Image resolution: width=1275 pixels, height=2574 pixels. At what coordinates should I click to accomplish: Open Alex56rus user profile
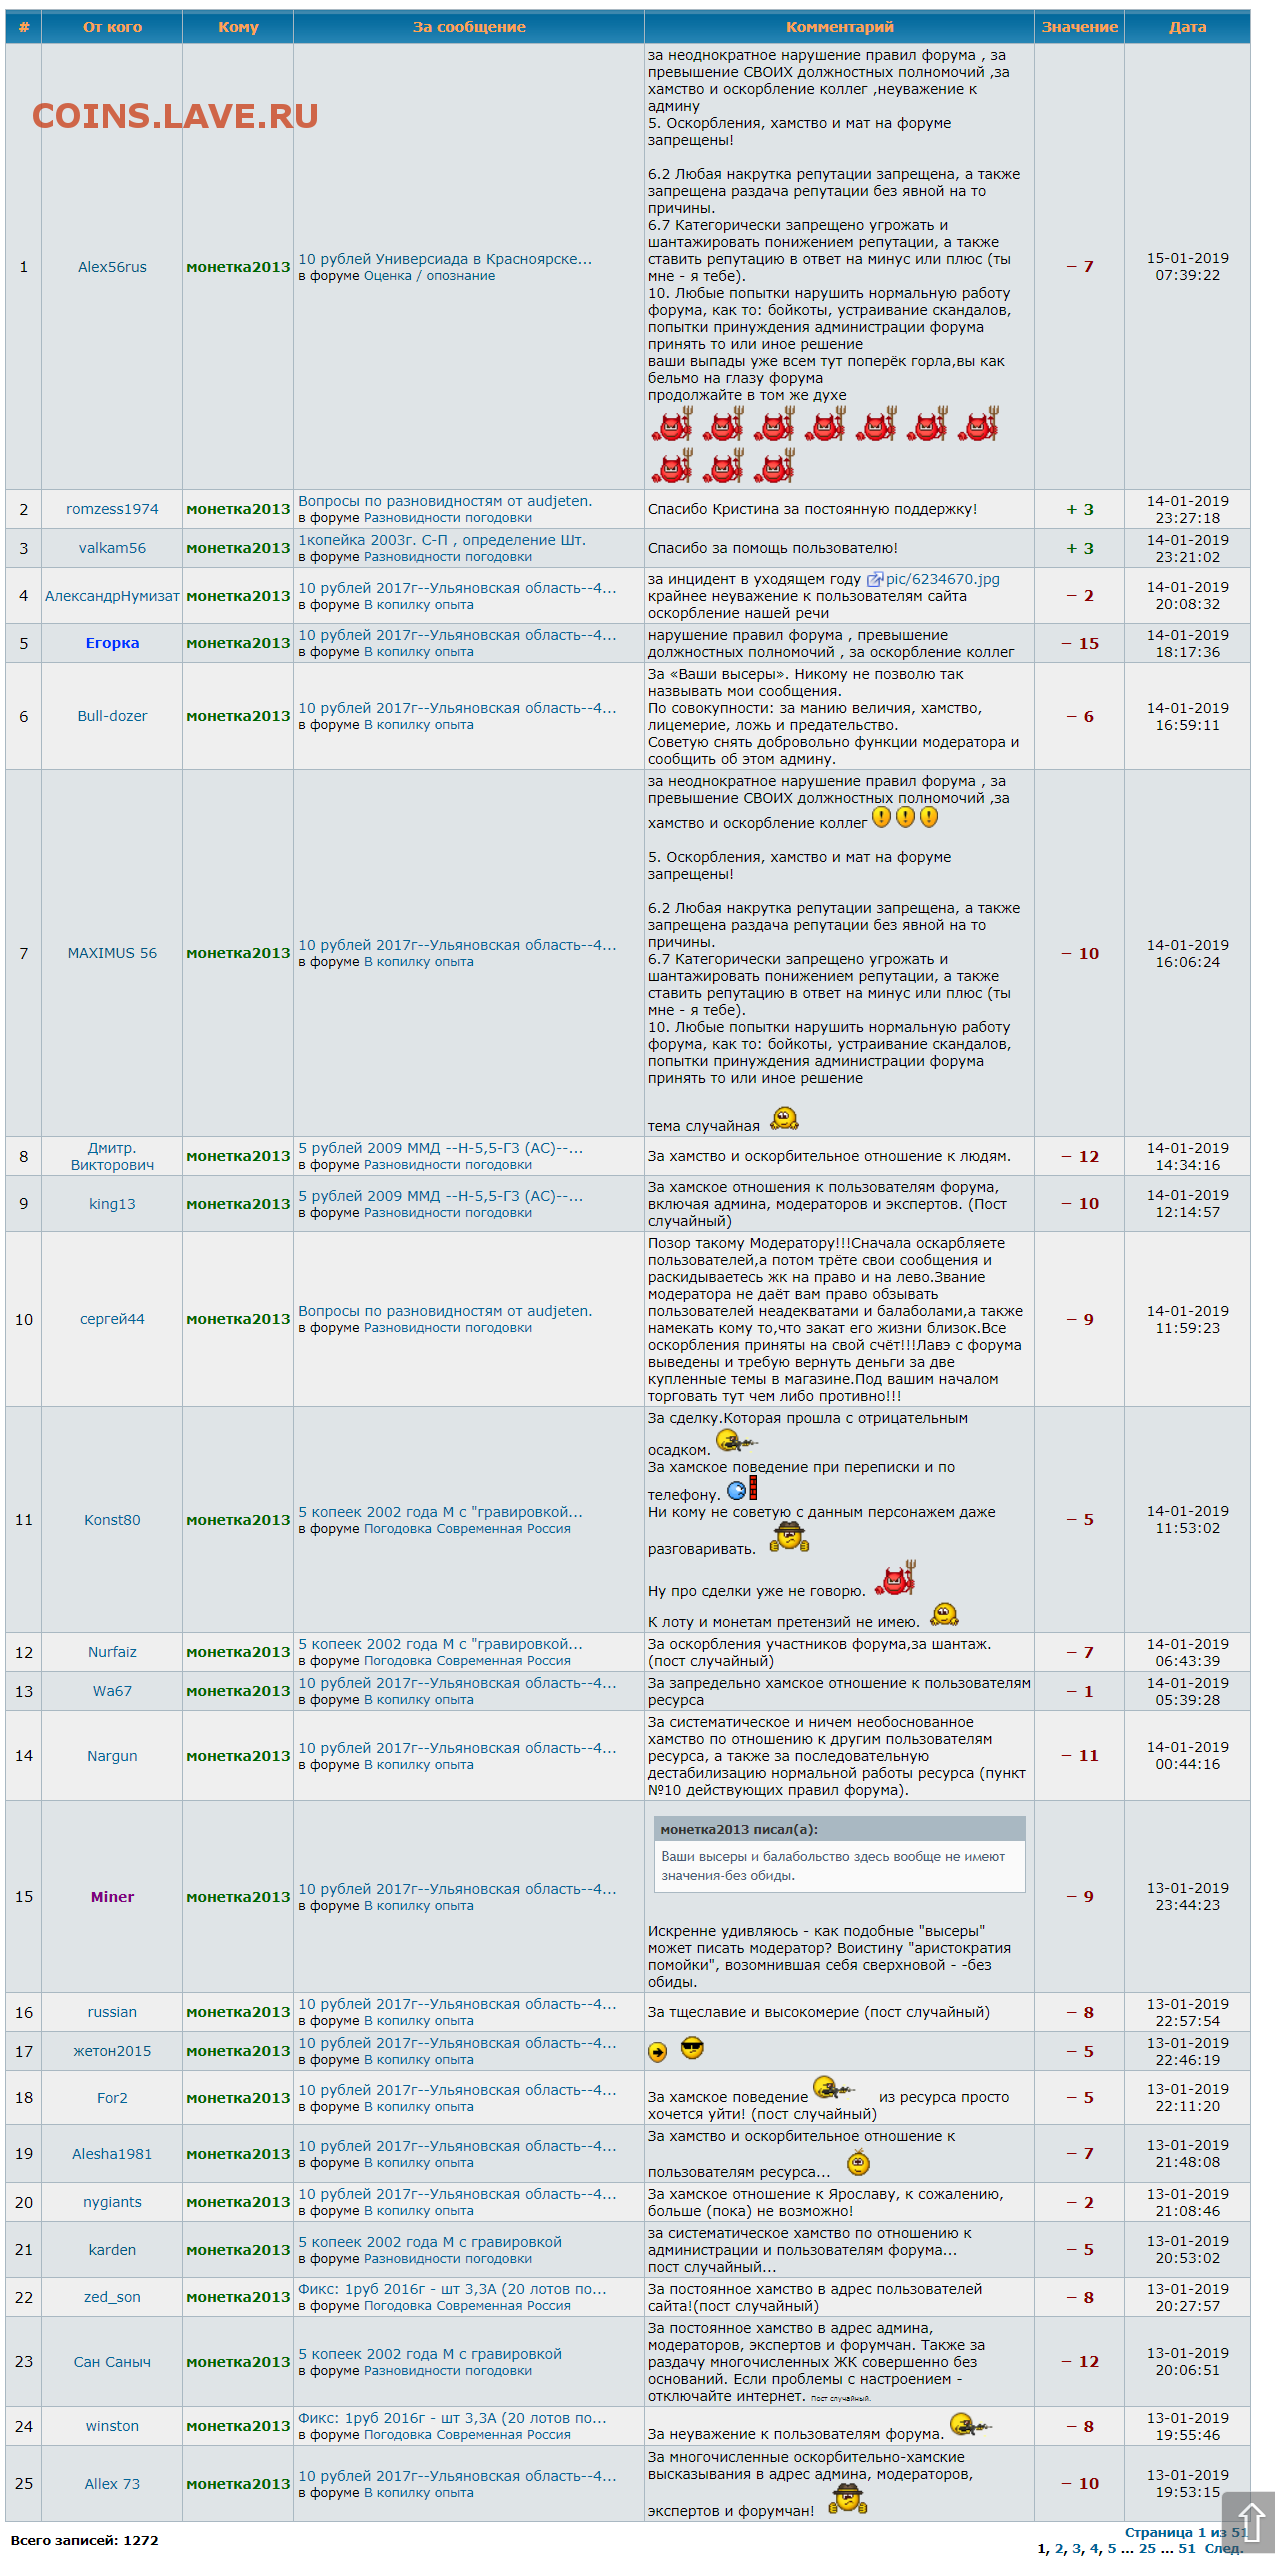point(112,267)
